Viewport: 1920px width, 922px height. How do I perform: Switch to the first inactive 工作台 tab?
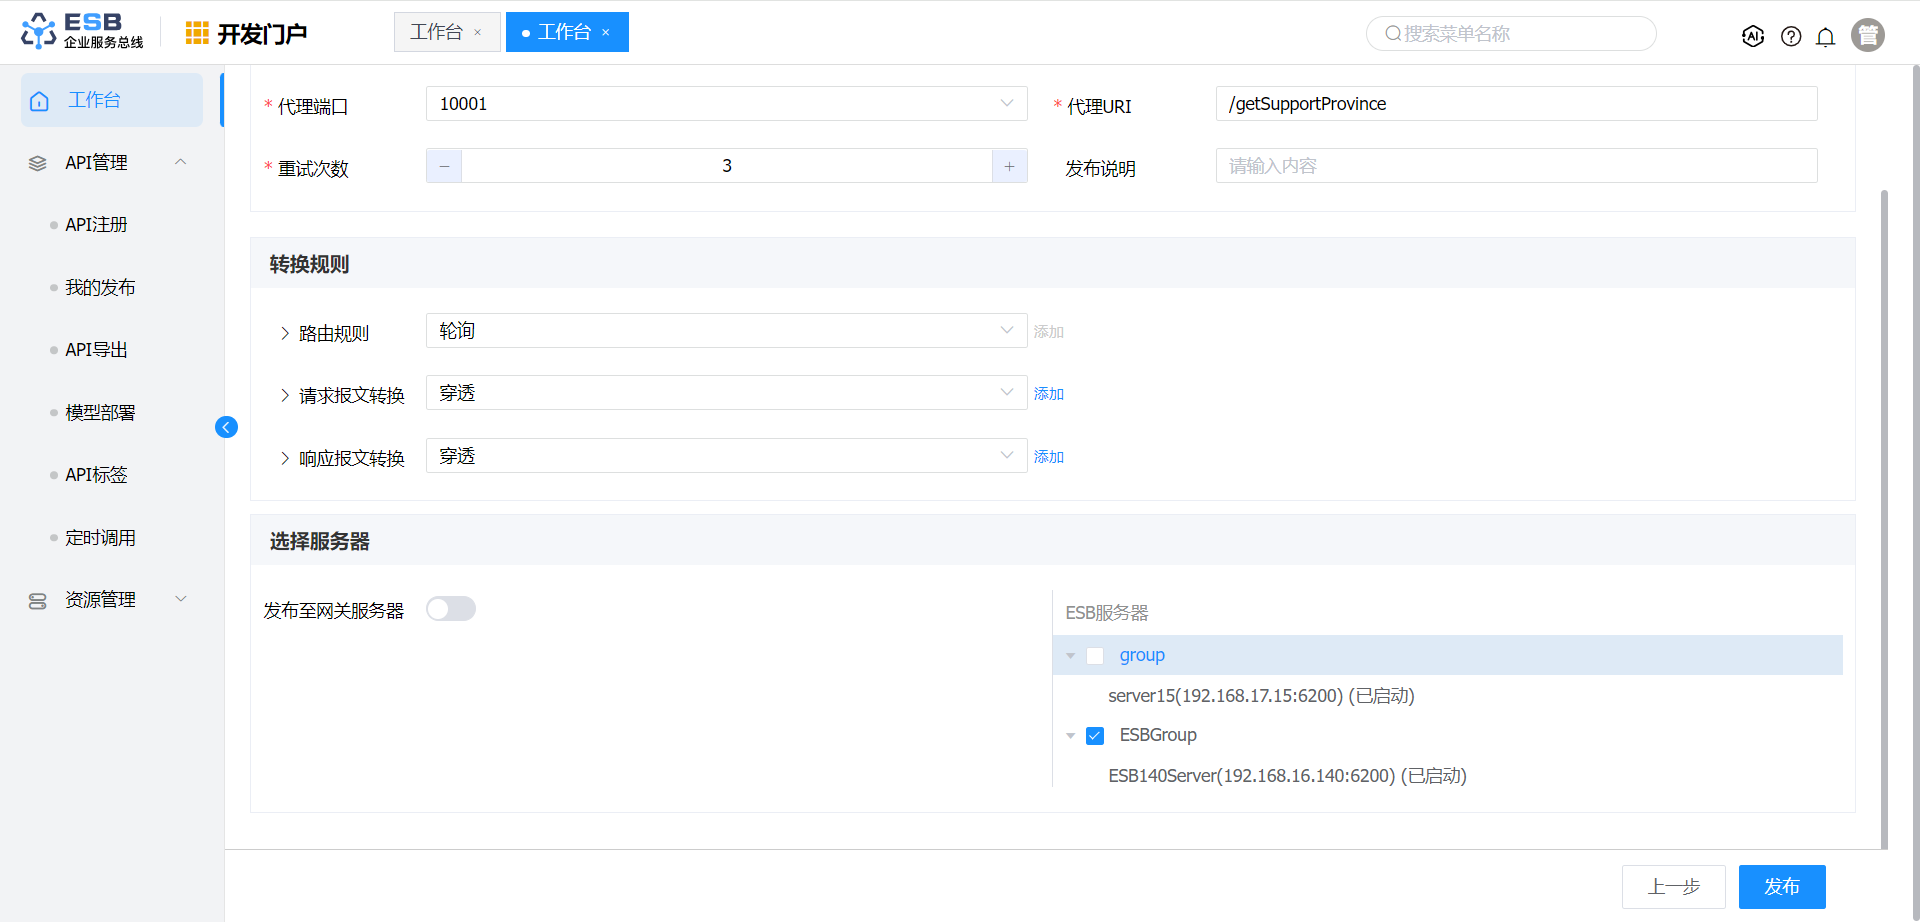point(437,32)
